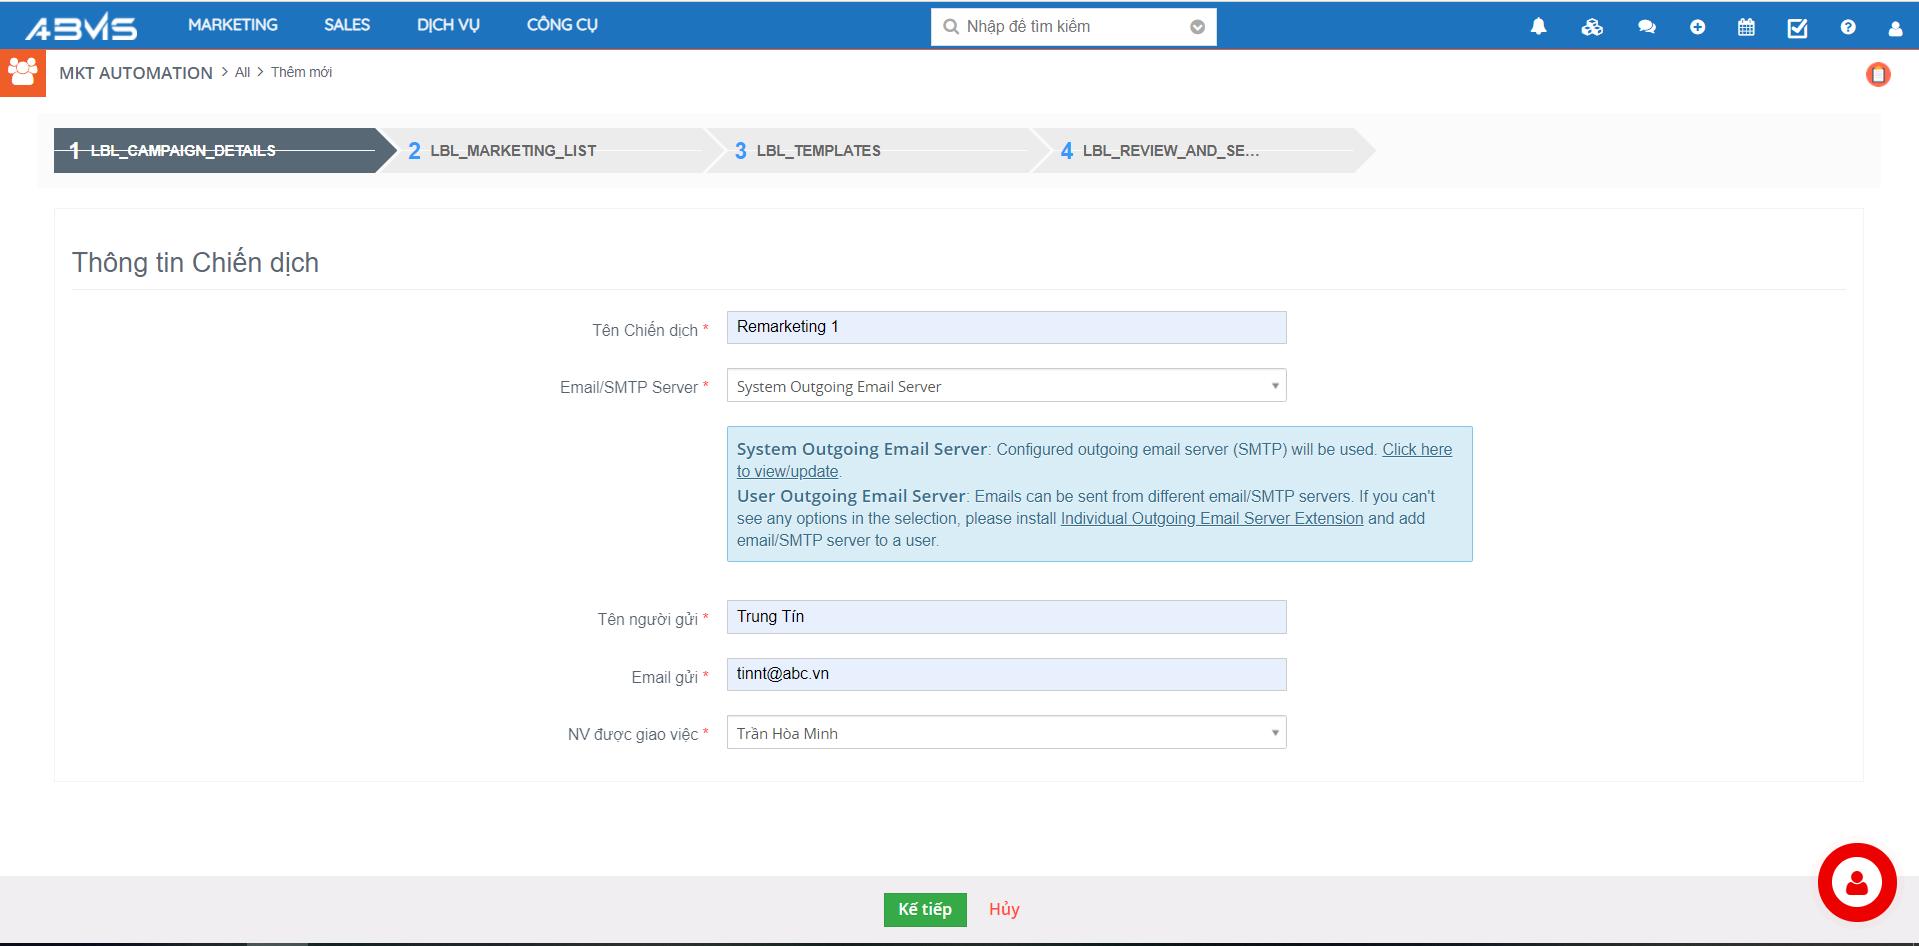The height and width of the screenshot is (946, 1919).
Task: Open the user profile icon
Action: pyautogui.click(x=1894, y=28)
